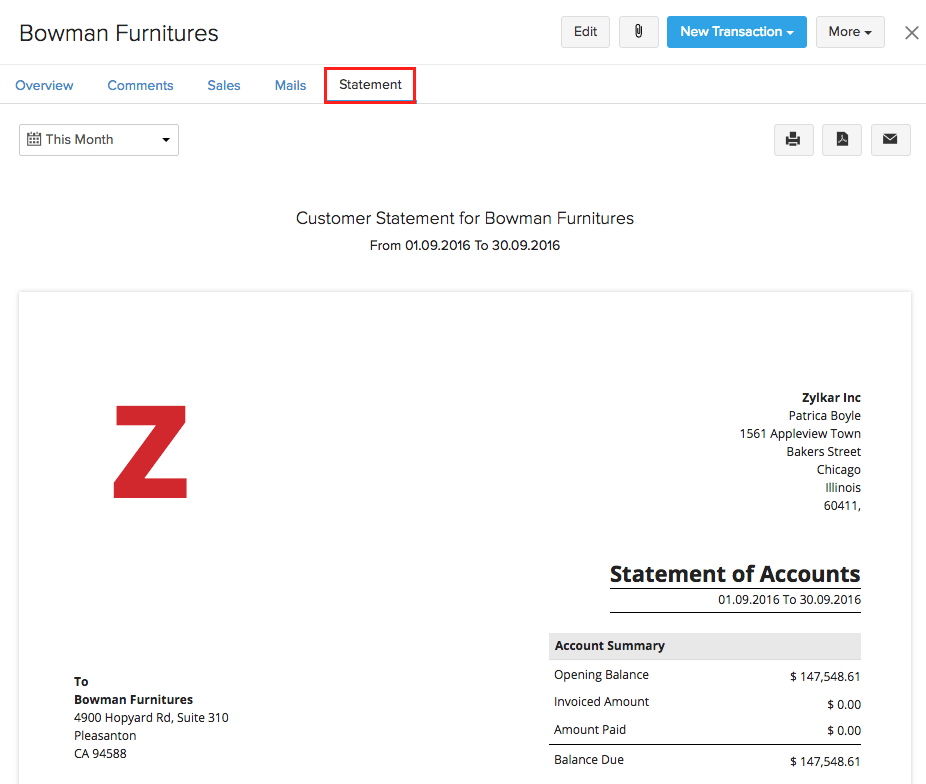Screen dimensions: 926x784
Task: Click the paperclip attachment icon
Action: (638, 32)
